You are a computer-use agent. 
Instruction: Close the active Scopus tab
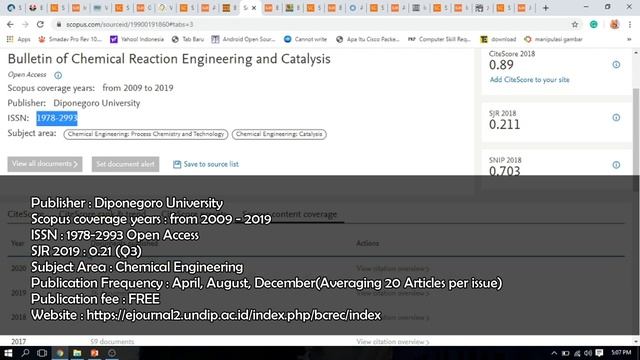pyautogui.click(x=254, y=8)
